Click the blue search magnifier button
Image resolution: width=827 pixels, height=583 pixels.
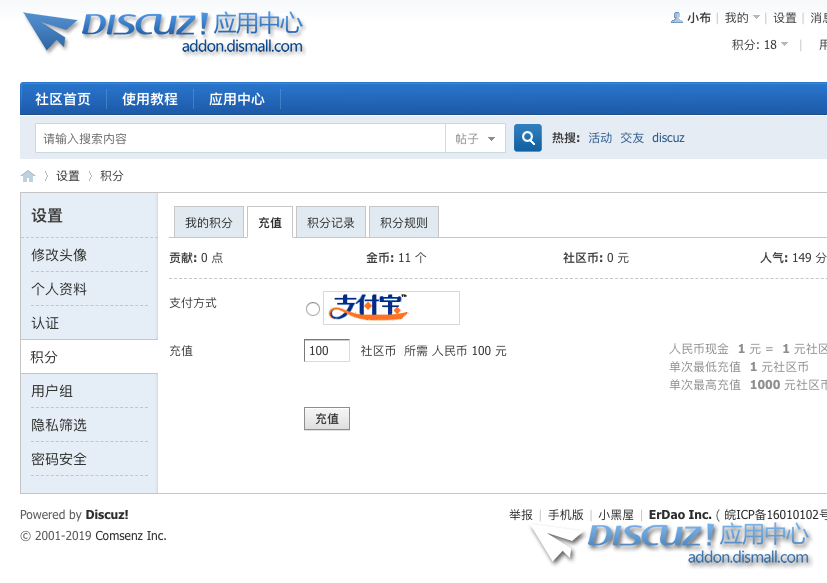coord(527,138)
